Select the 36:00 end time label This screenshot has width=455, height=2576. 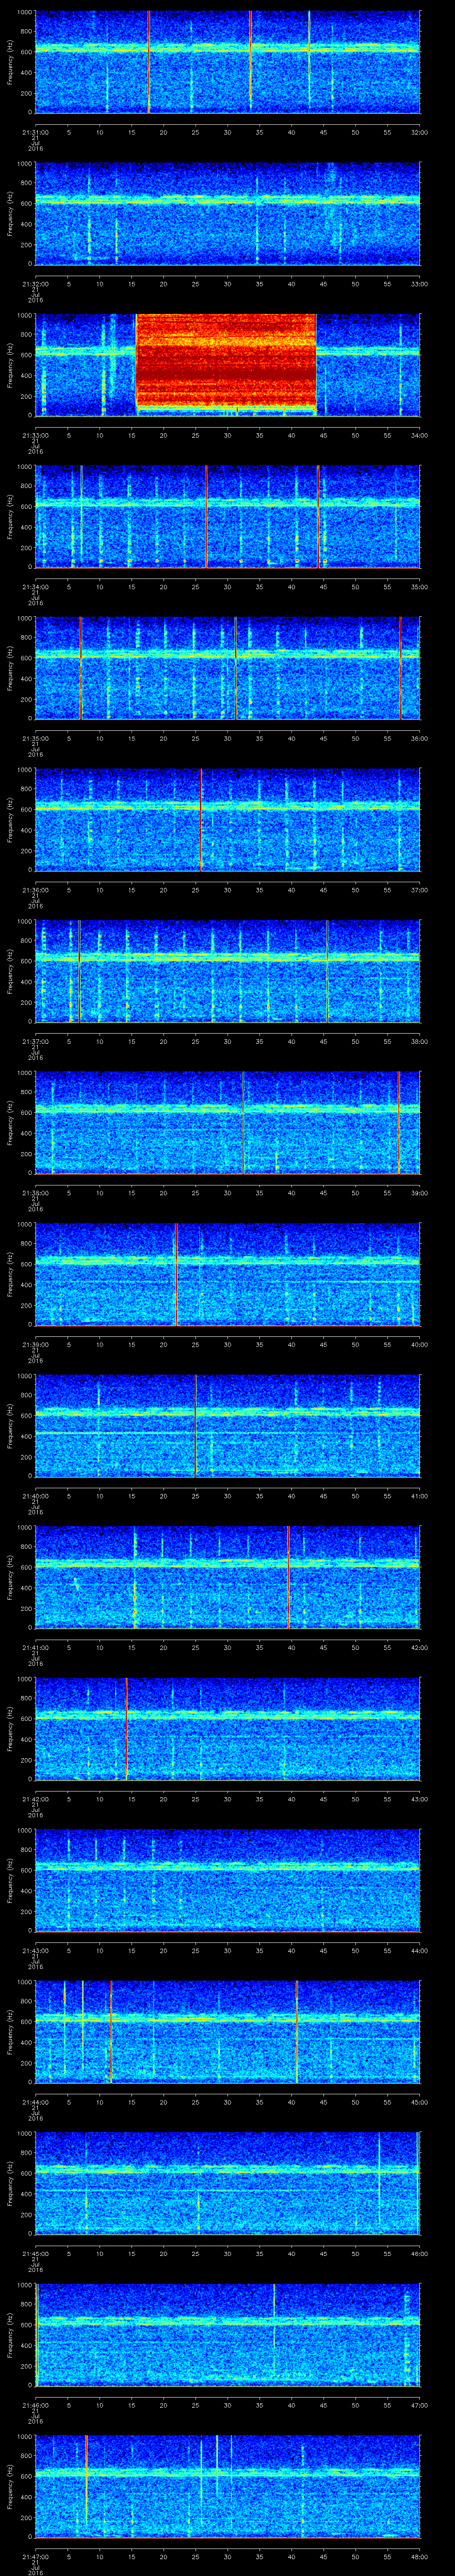(x=419, y=738)
